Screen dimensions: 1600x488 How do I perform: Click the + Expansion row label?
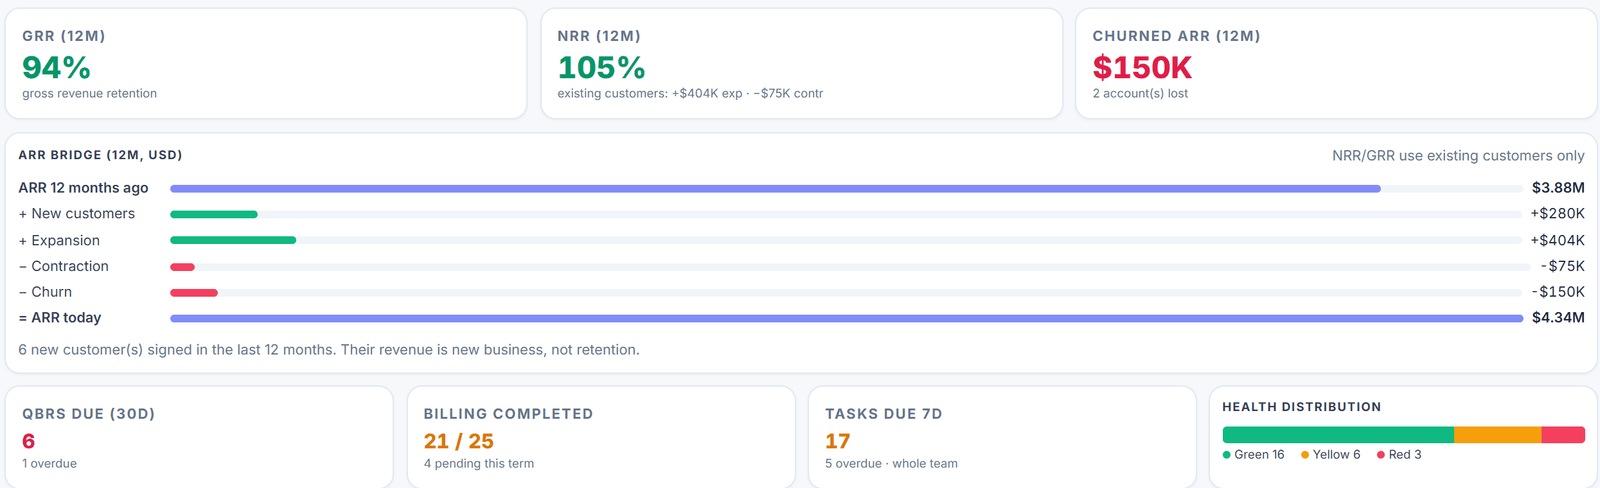59,241
